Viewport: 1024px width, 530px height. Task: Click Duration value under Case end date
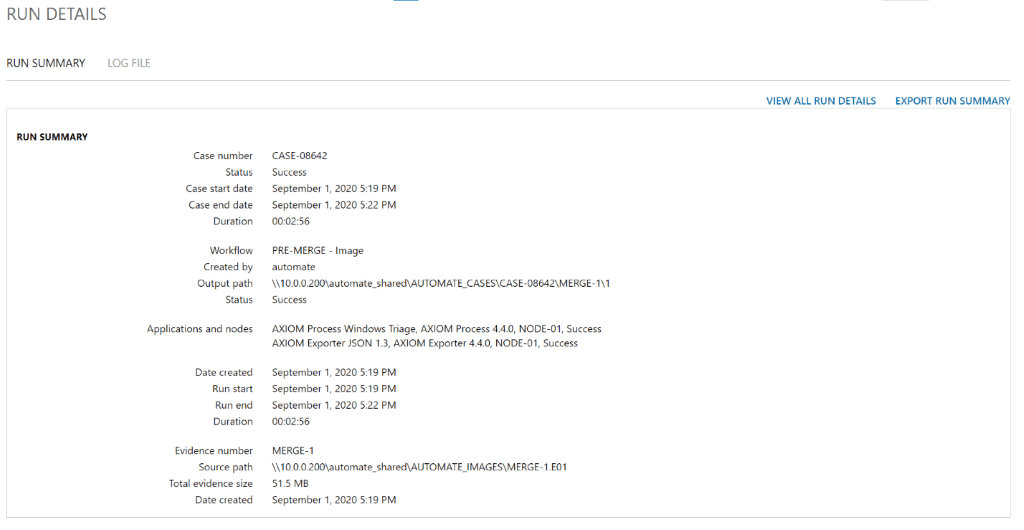[x=291, y=221]
